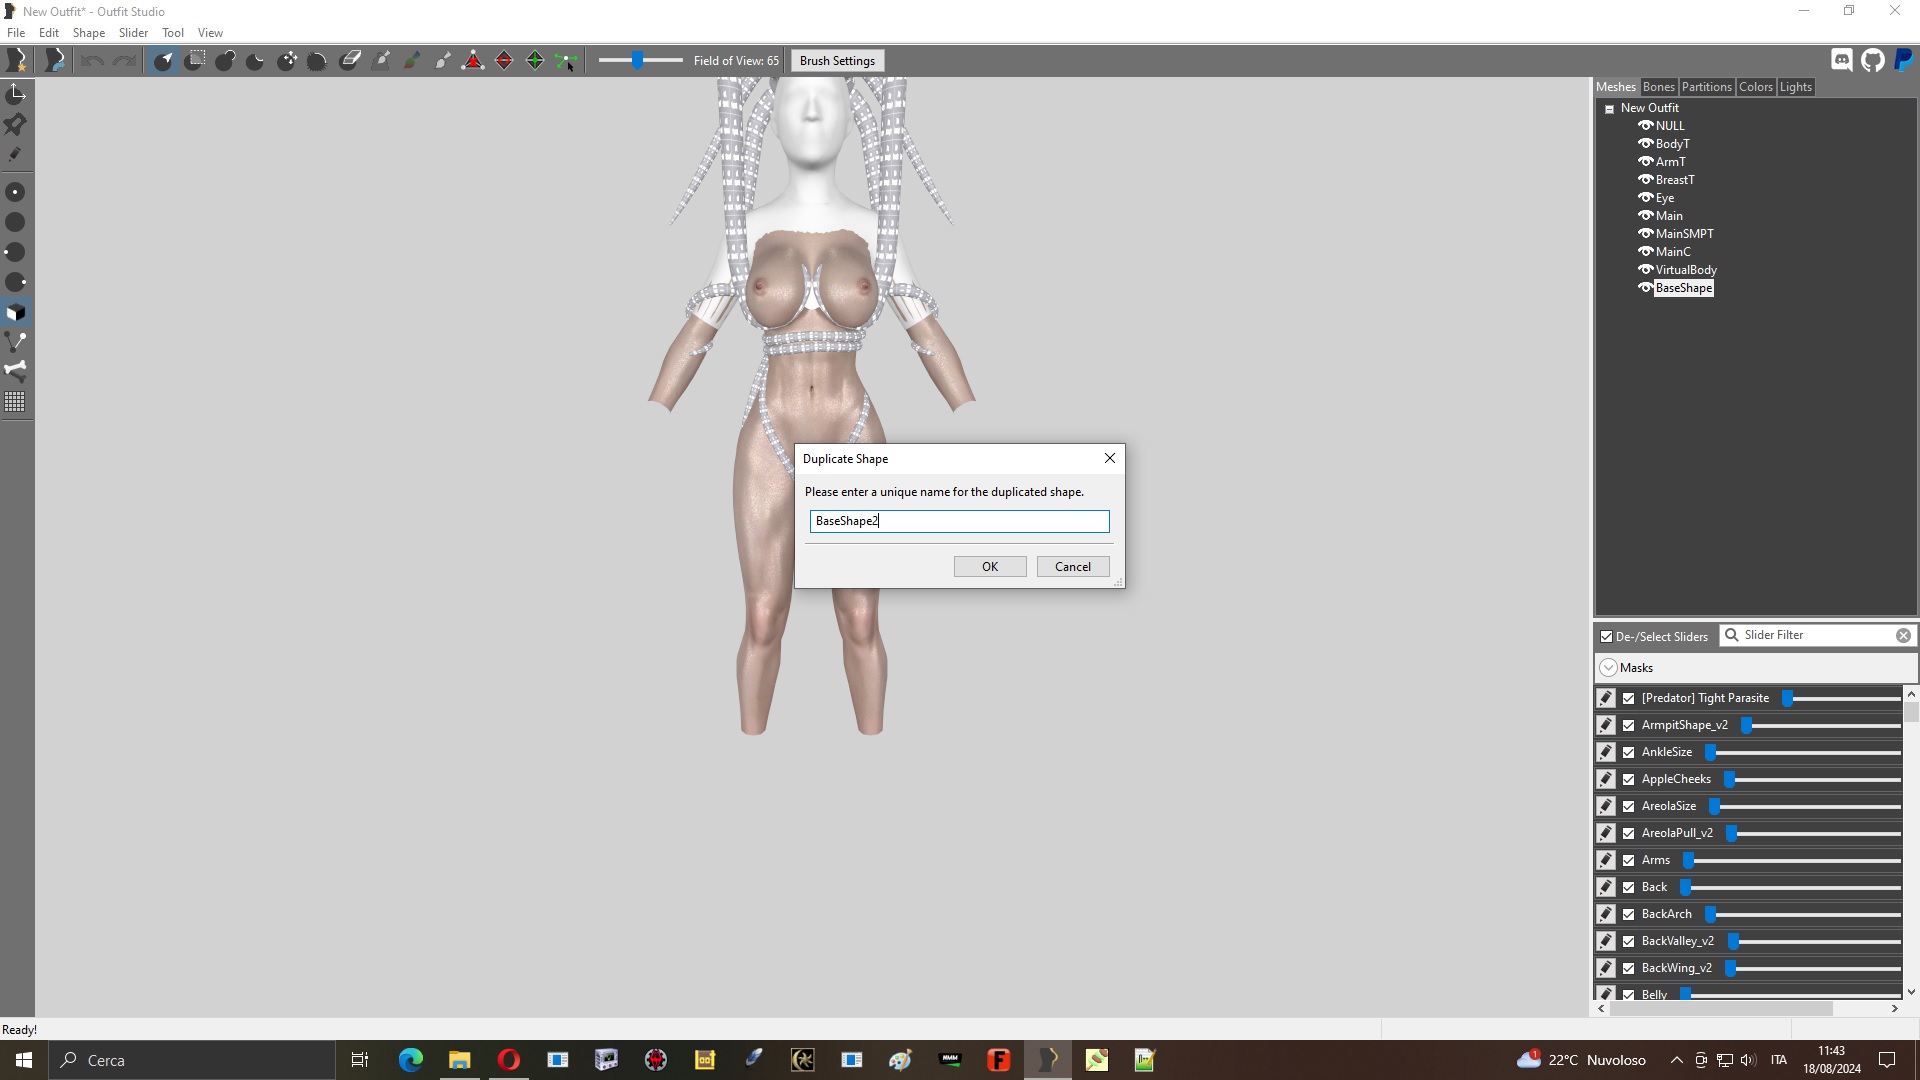Switch to the Partitions tab
The height and width of the screenshot is (1080, 1920).
pos(1706,87)
